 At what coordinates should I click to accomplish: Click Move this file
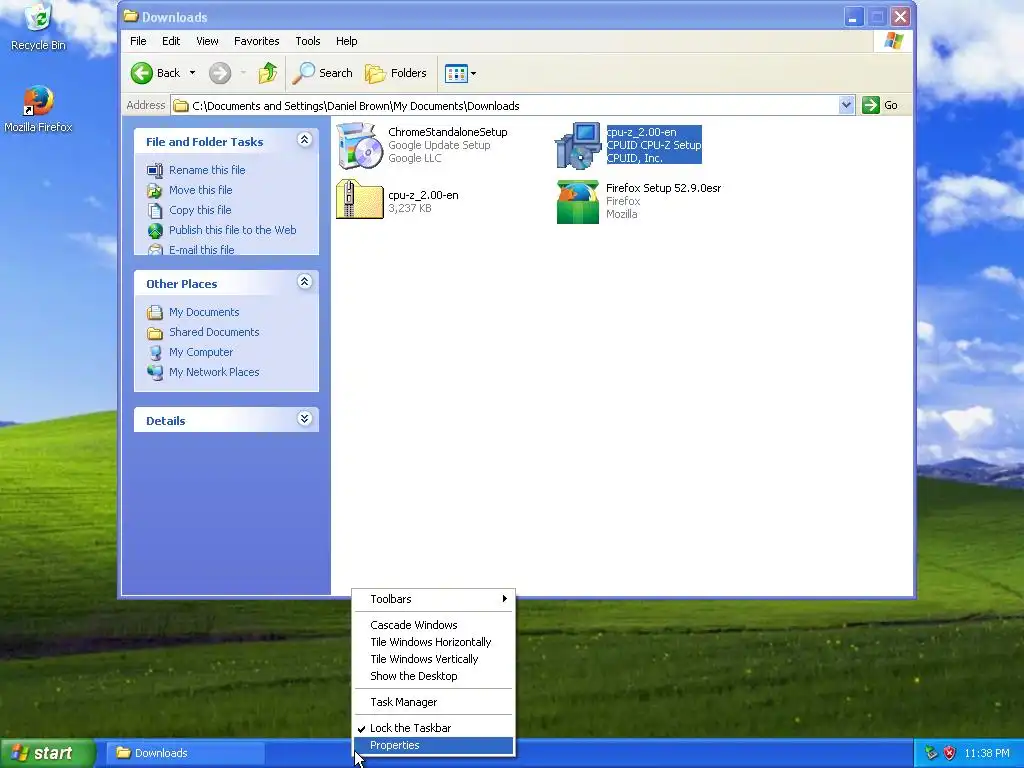pyautogui.click(x=200, y=190)
